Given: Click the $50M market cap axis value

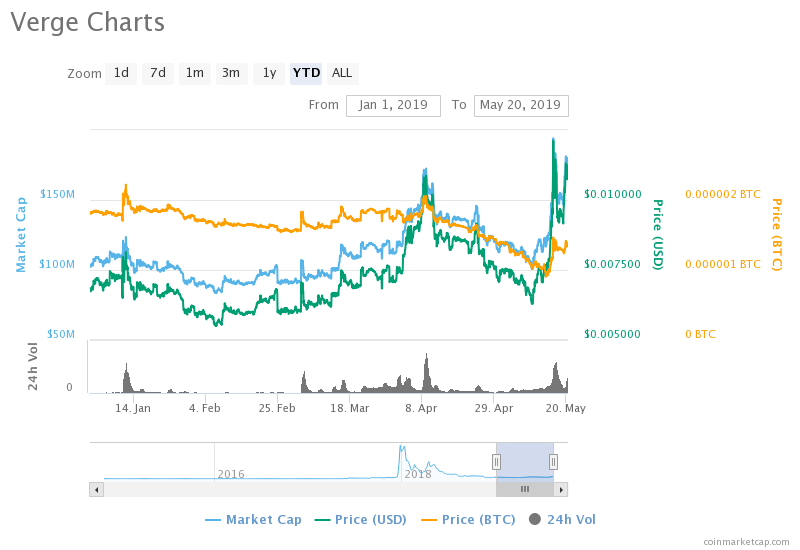Looking at the screenshot, I should point(61,334).
